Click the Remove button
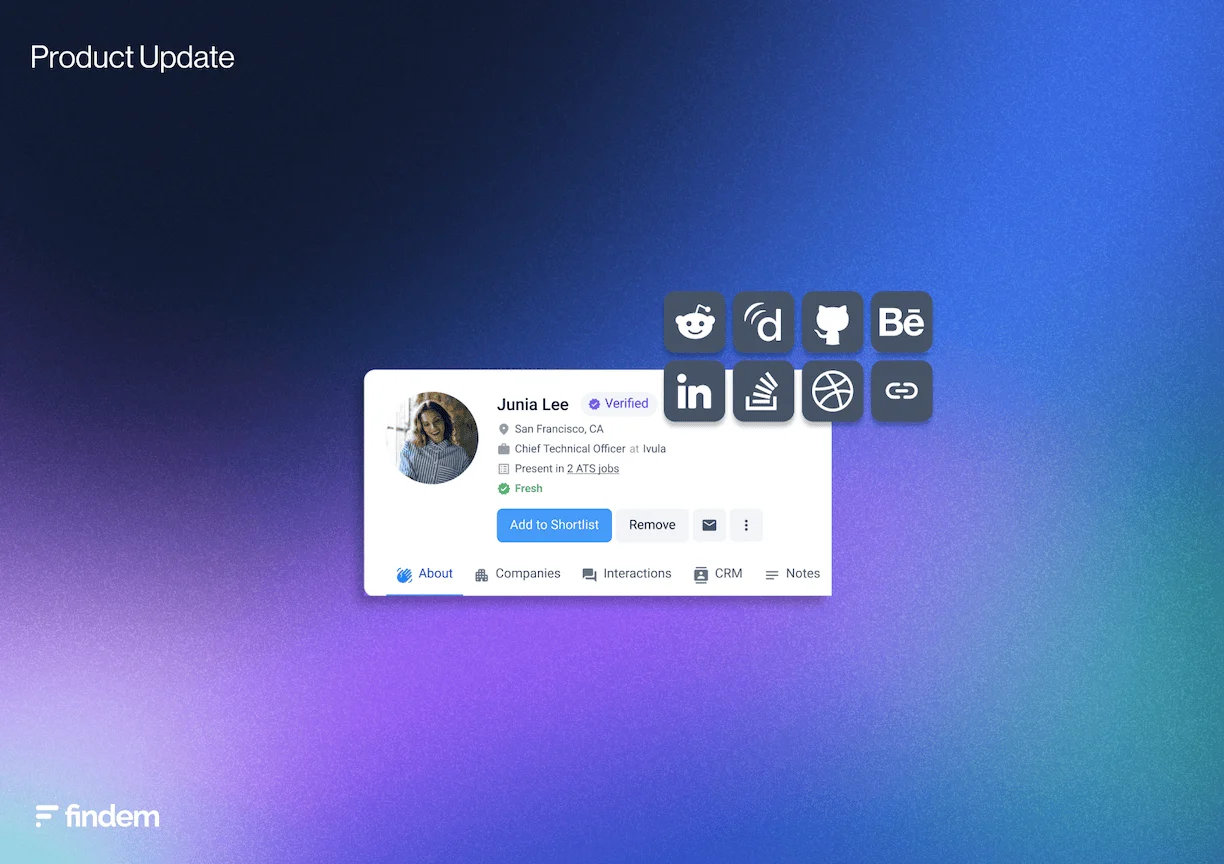 coord(652,525)
